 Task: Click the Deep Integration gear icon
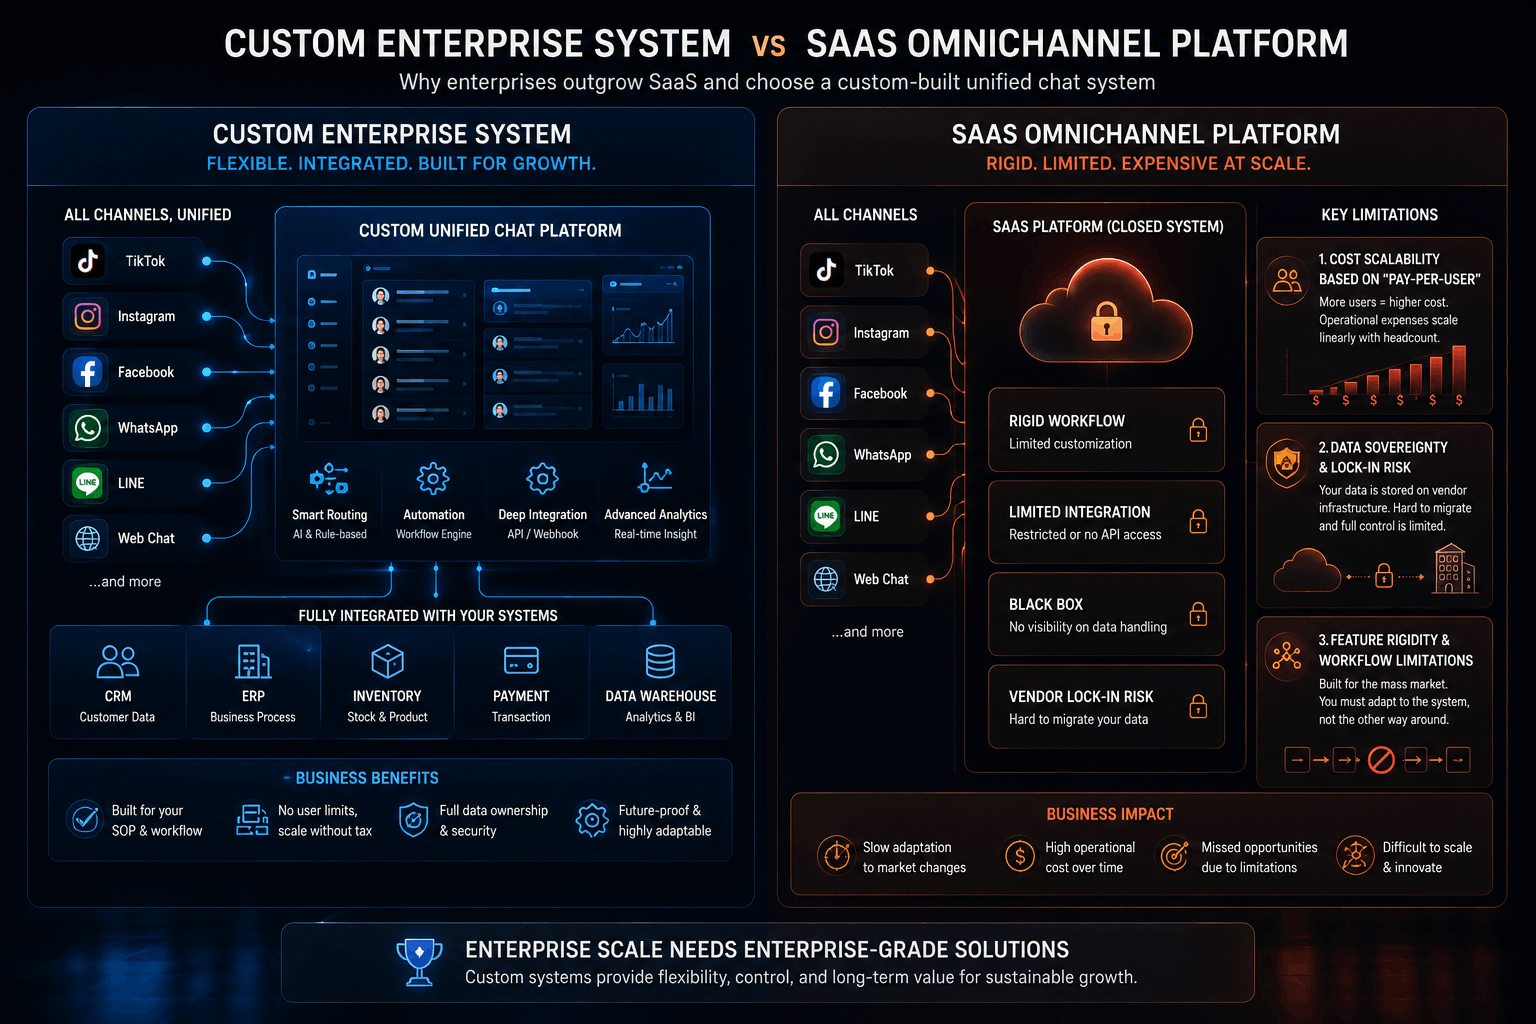542,479
